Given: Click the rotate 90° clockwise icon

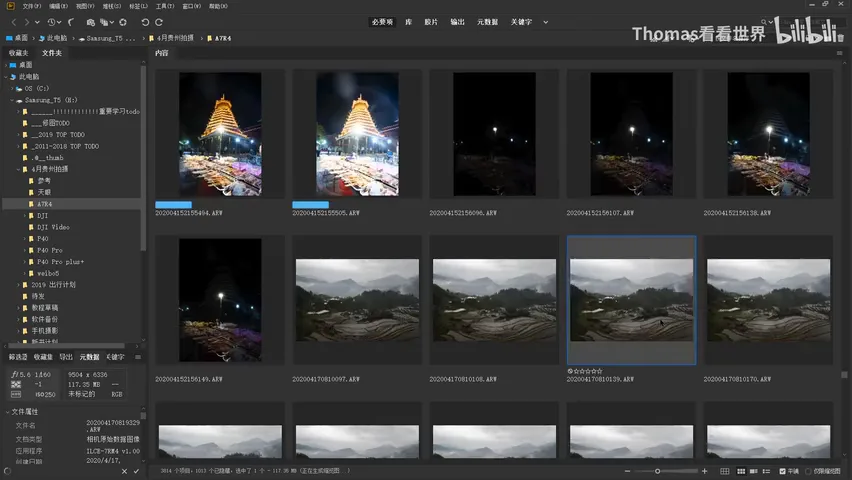Looking at the screenshot, I should (x=159, y=22).
